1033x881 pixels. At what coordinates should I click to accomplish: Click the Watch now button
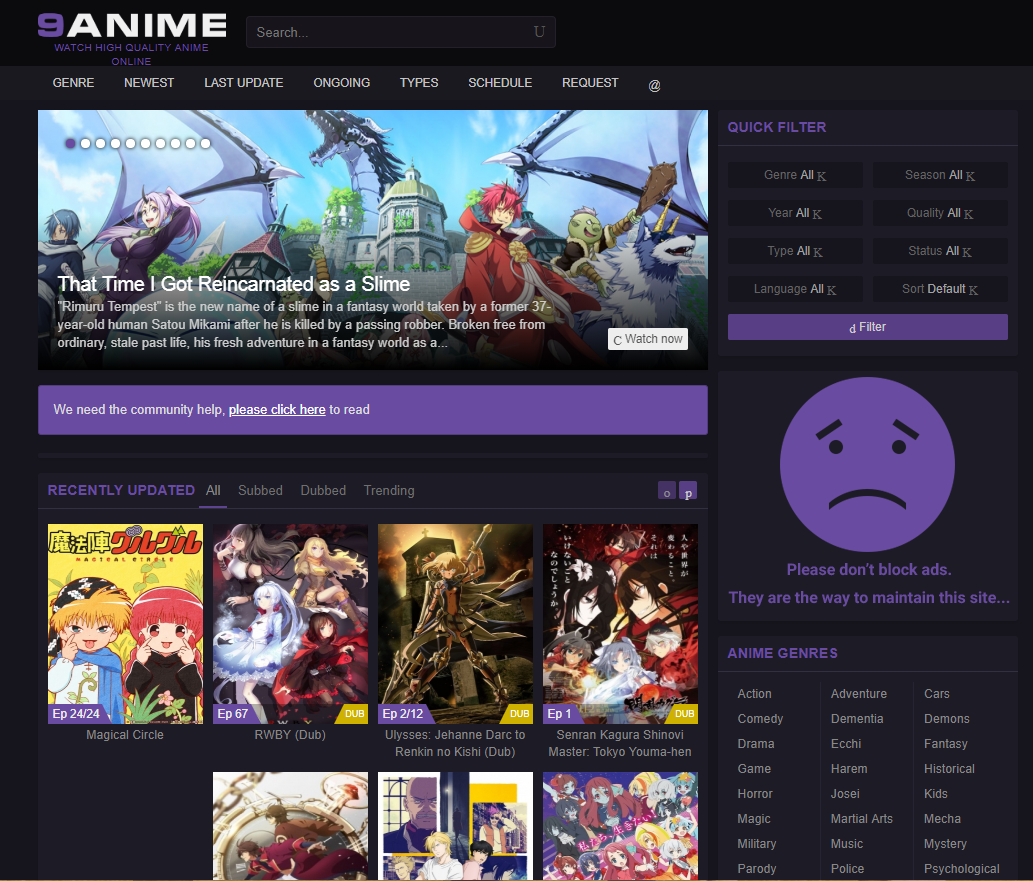(x=647, y=339)
